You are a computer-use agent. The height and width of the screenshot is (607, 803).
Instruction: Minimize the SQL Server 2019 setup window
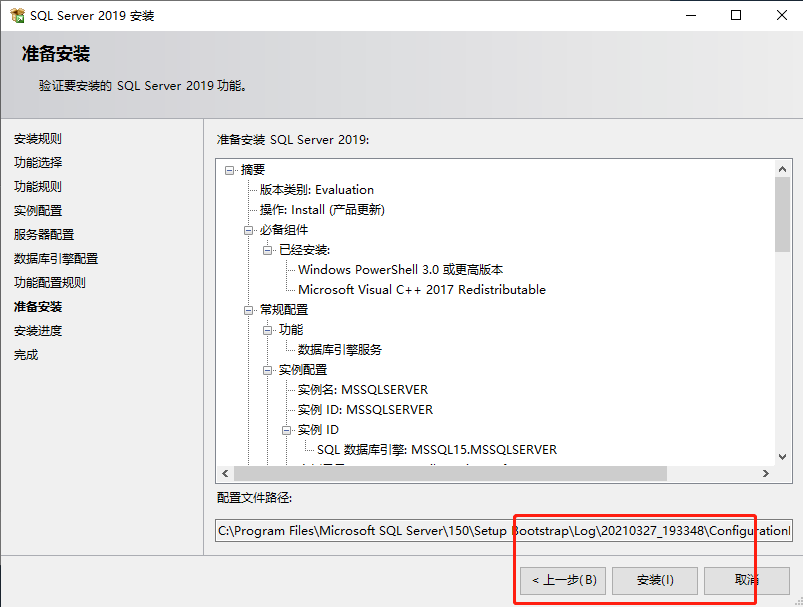click(691, 15)
